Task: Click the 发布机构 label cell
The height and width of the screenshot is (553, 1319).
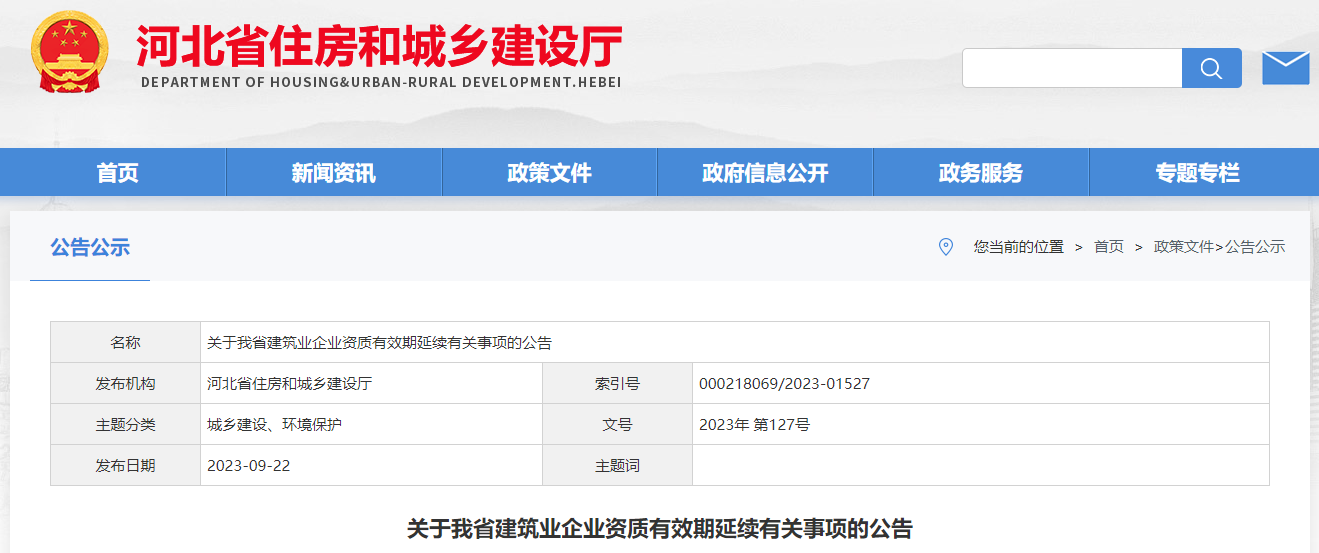Action: pos(125,383)
